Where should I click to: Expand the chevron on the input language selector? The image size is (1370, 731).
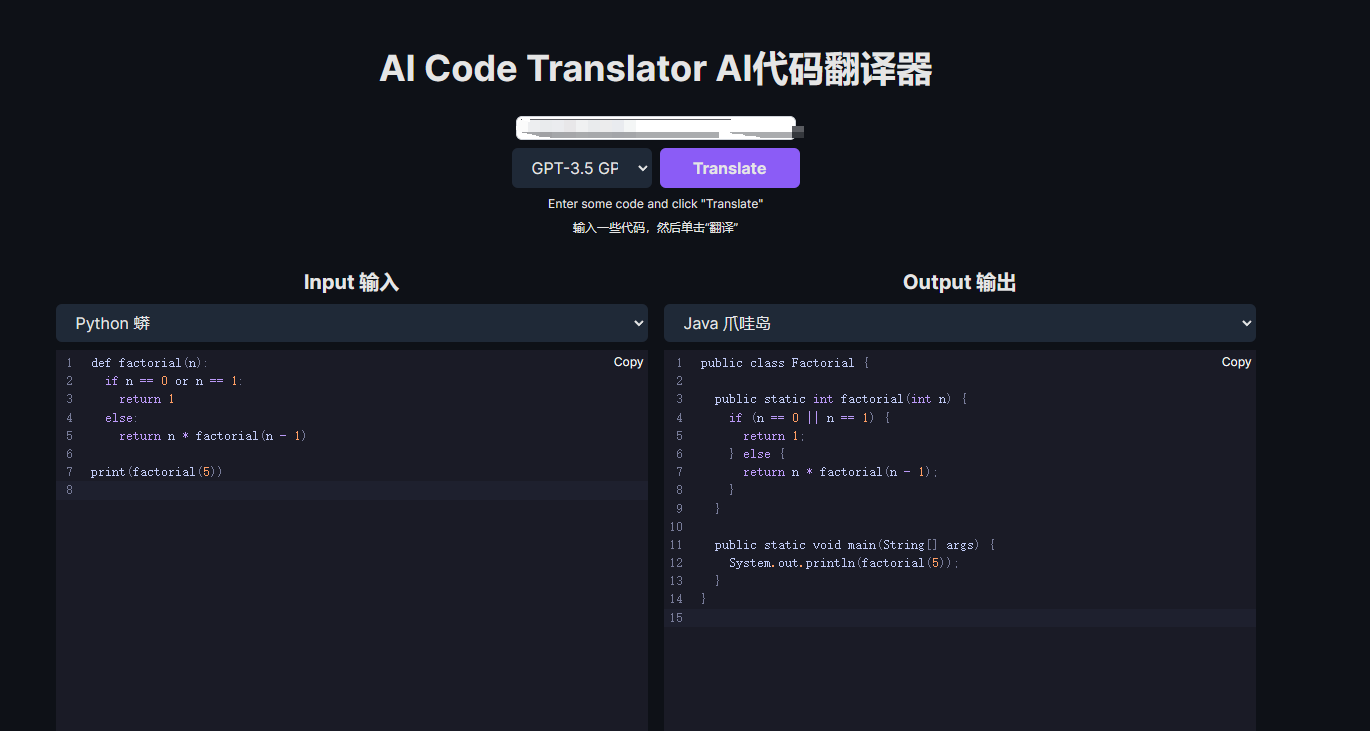pos(639,323)
